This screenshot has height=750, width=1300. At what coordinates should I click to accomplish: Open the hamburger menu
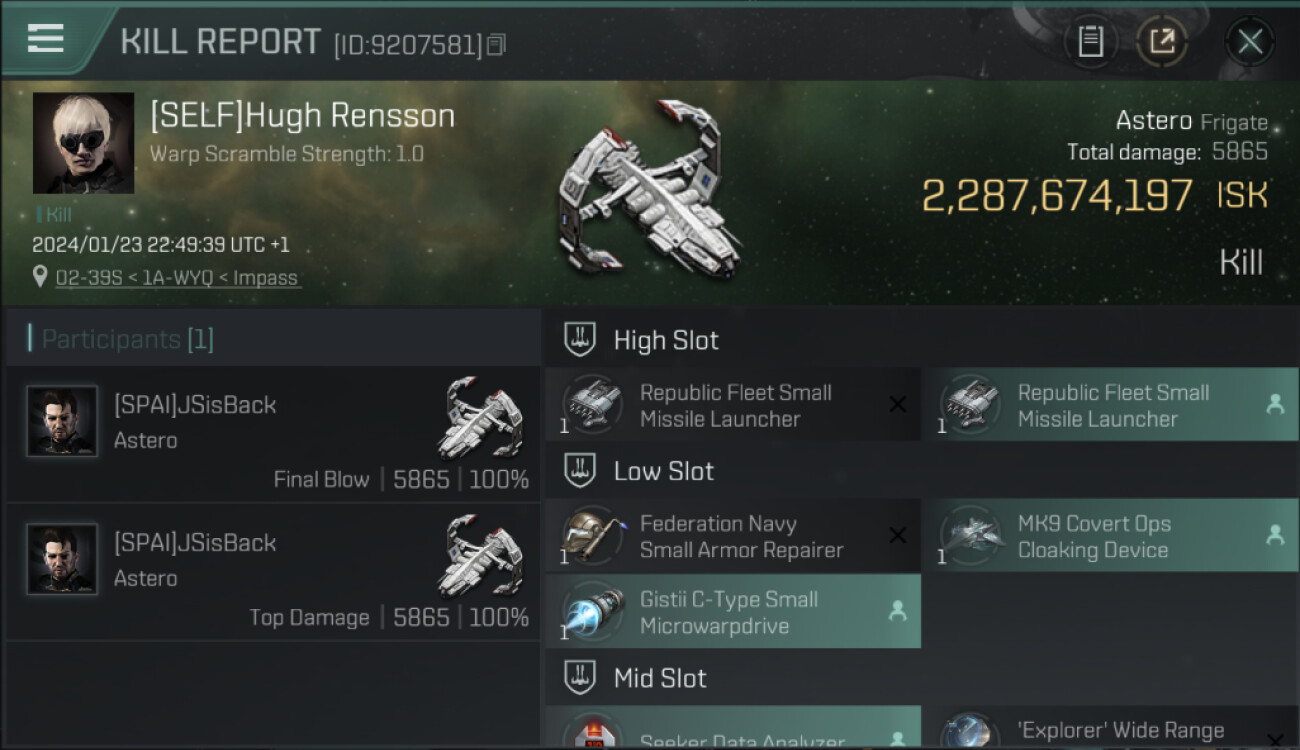[x=46, y=38]
